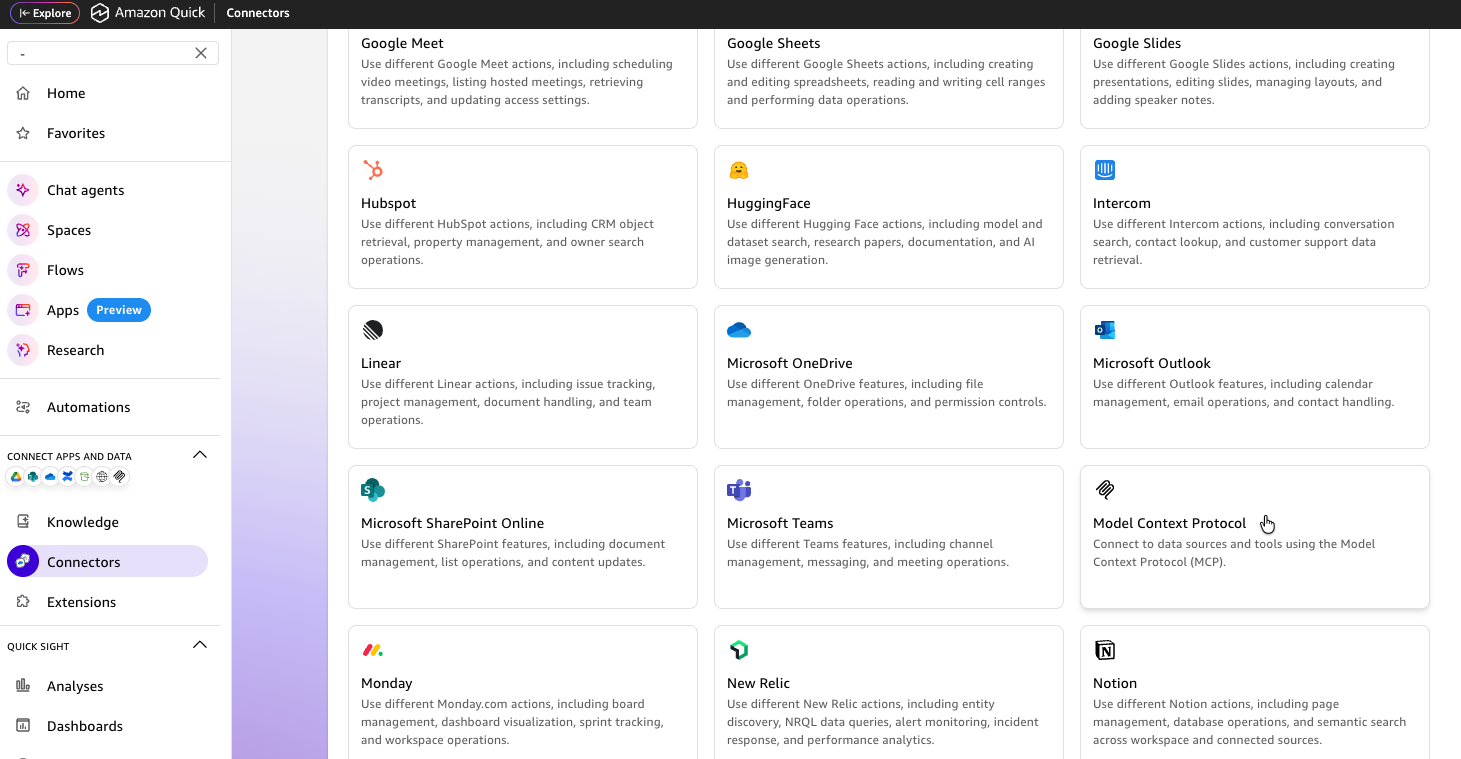The height and width of the screenshot is (759, 1461).
Task: Click the Research sidebar icon
Action: pos(23,350)
